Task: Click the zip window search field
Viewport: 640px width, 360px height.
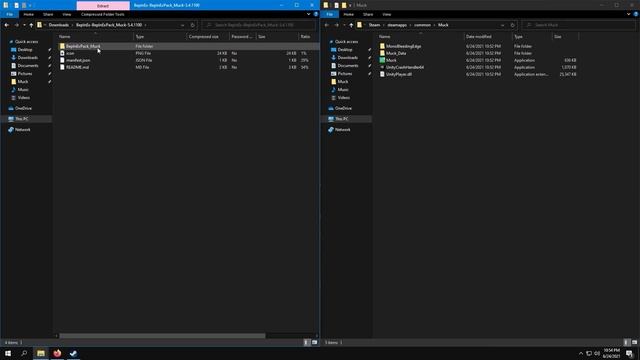Action: click(259, 25)
